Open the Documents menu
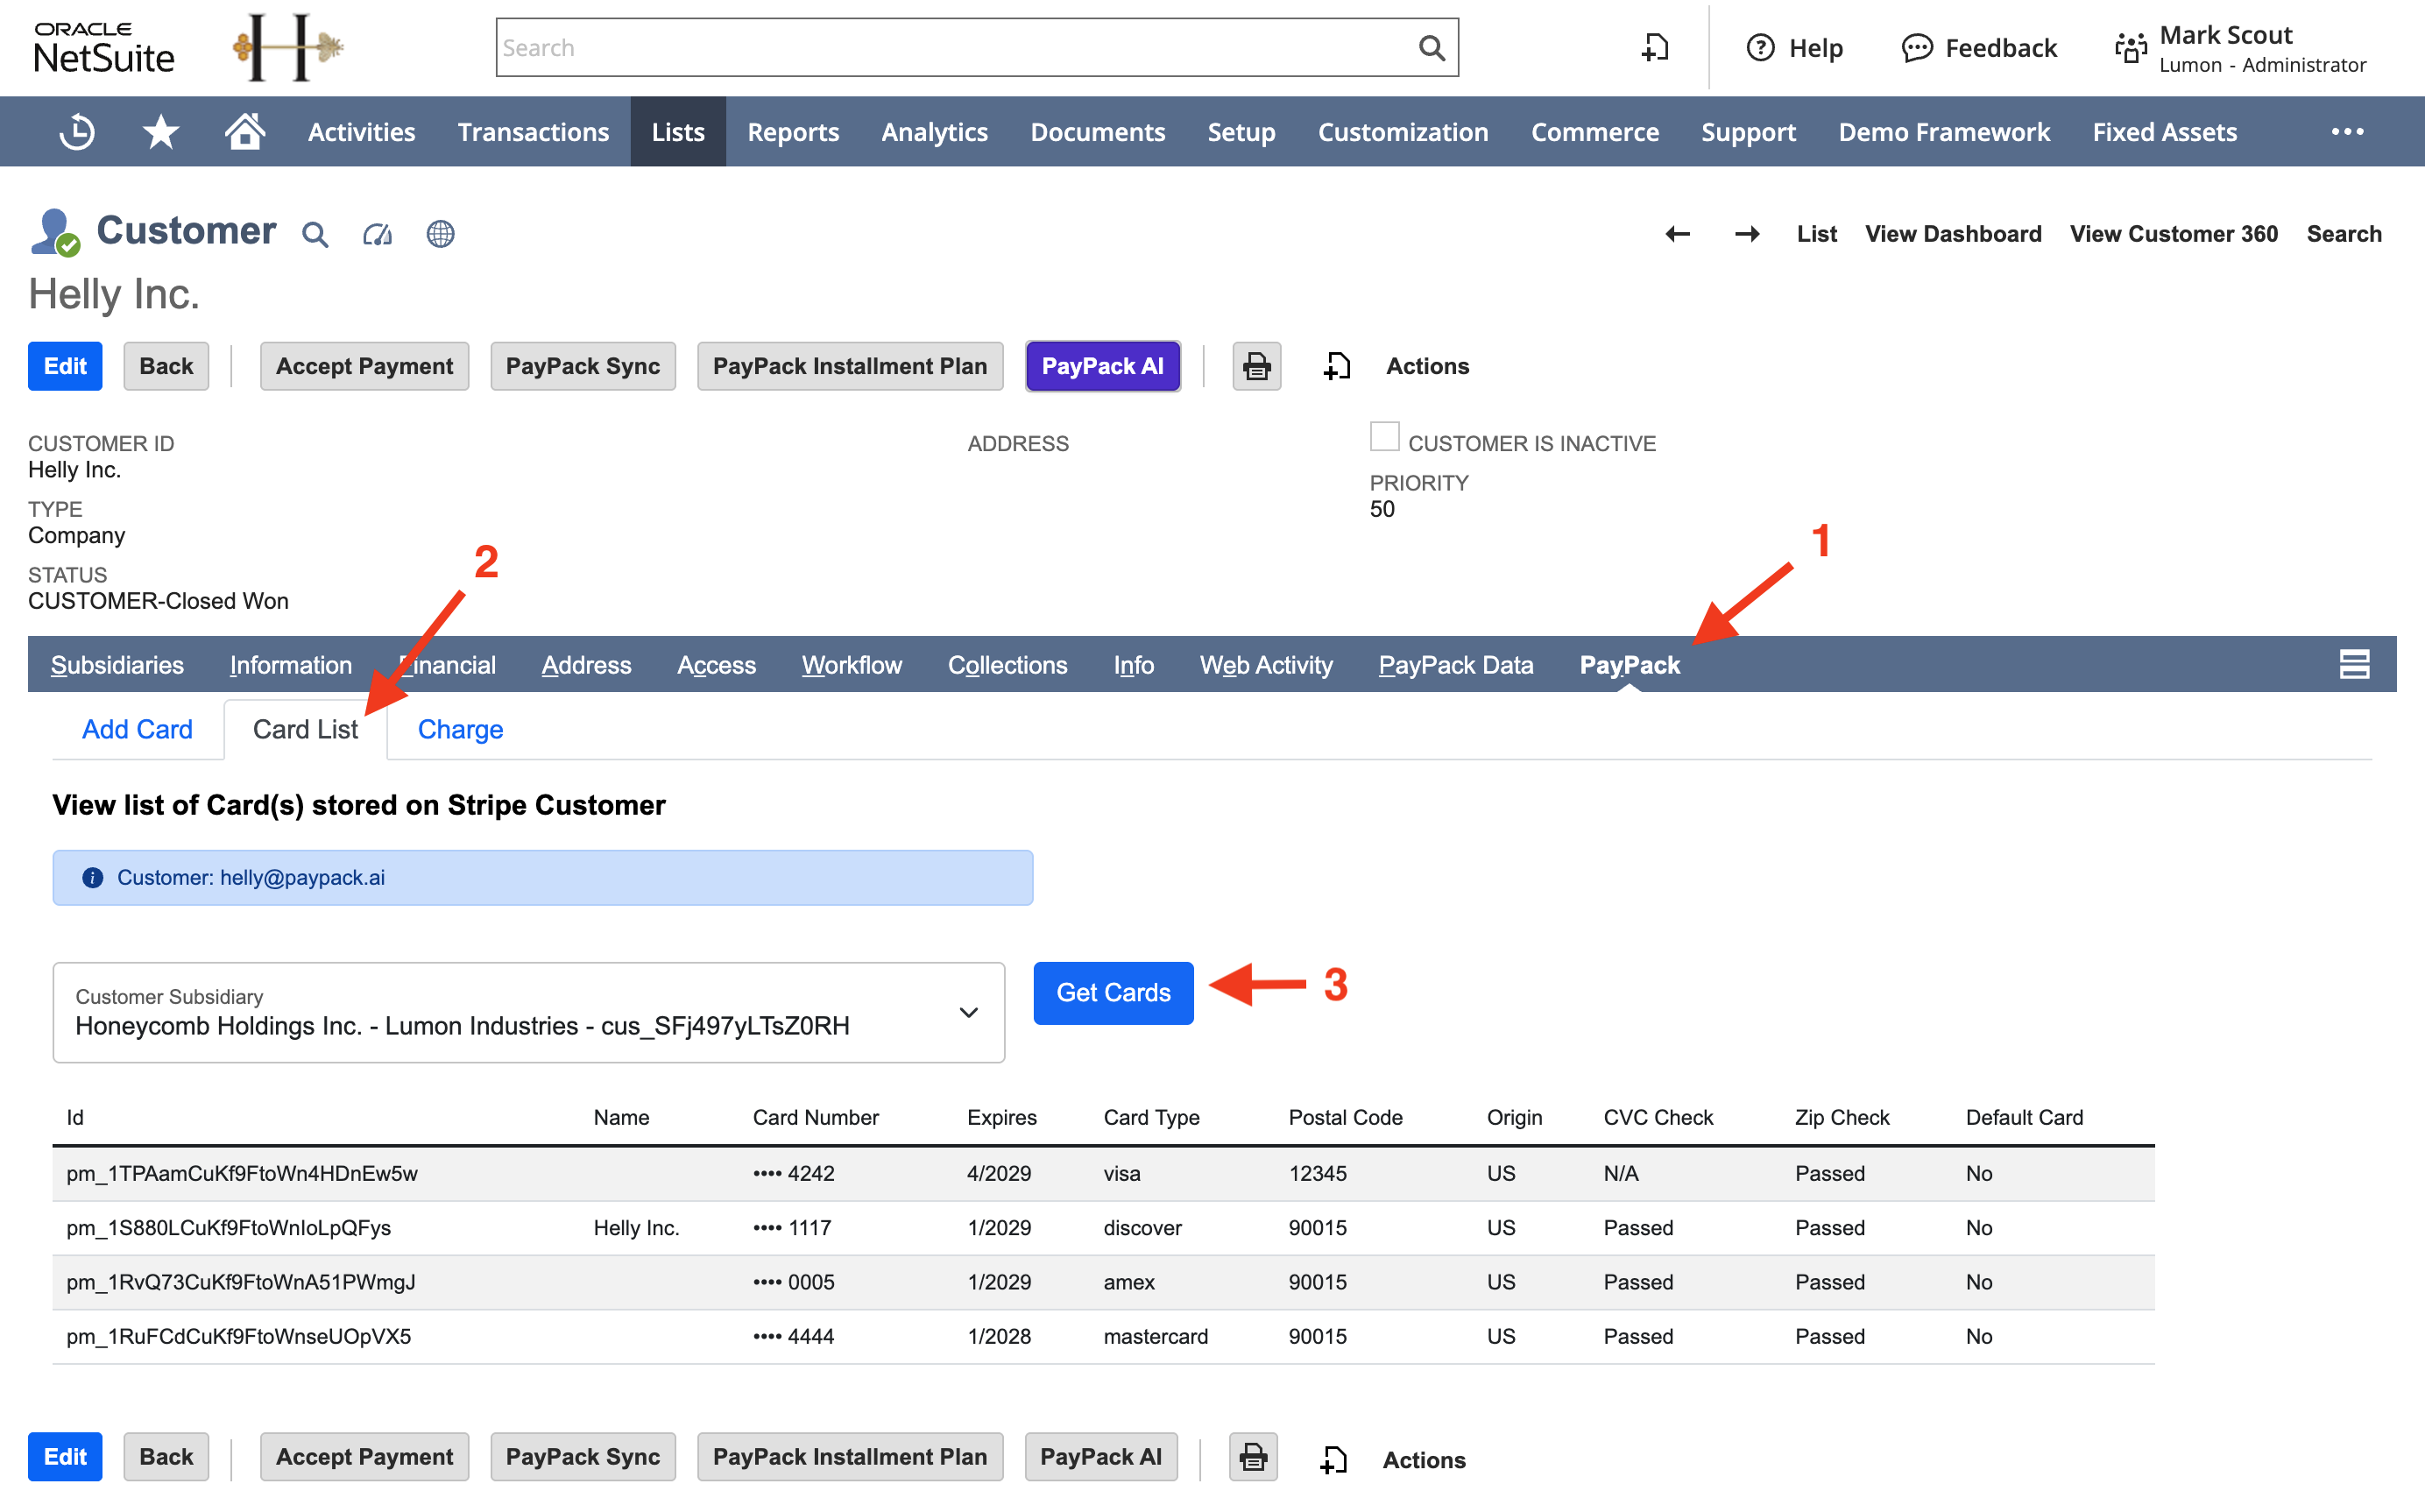Viewport: 2425px width, 1512px height. click(x=1097, y=132)
